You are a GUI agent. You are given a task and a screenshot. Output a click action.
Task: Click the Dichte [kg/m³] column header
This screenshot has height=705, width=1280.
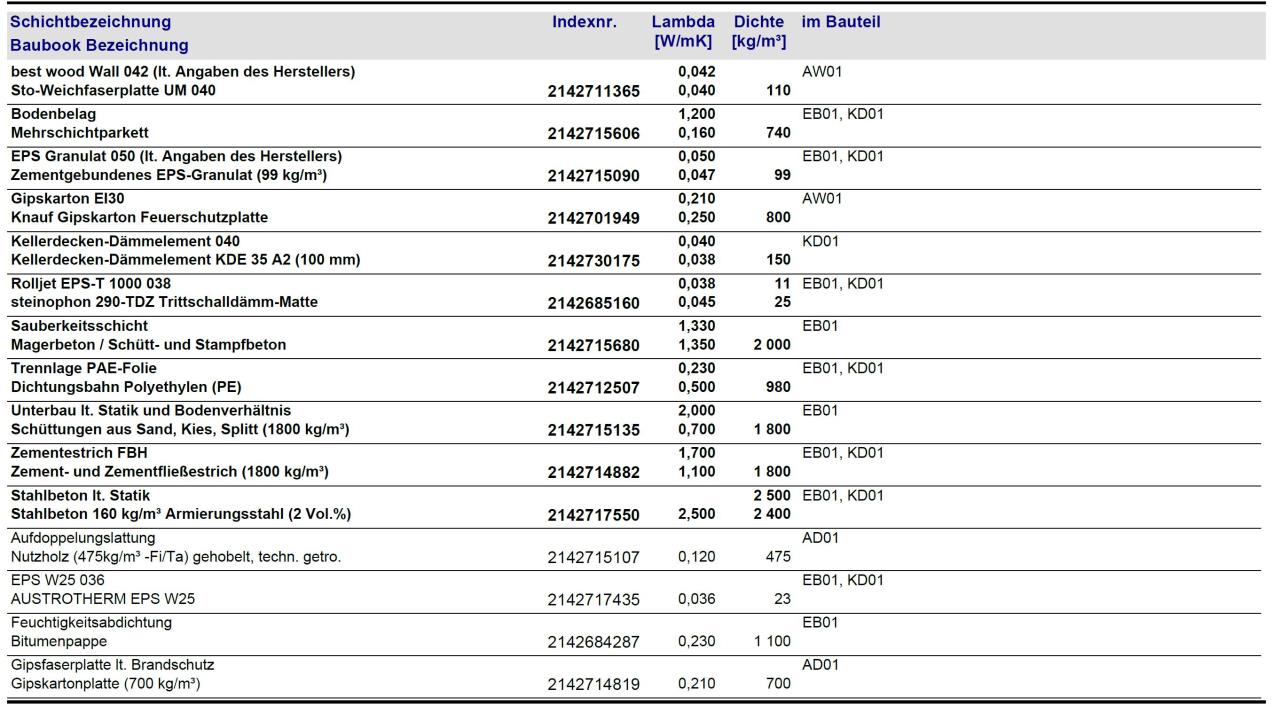coord(759,32)
